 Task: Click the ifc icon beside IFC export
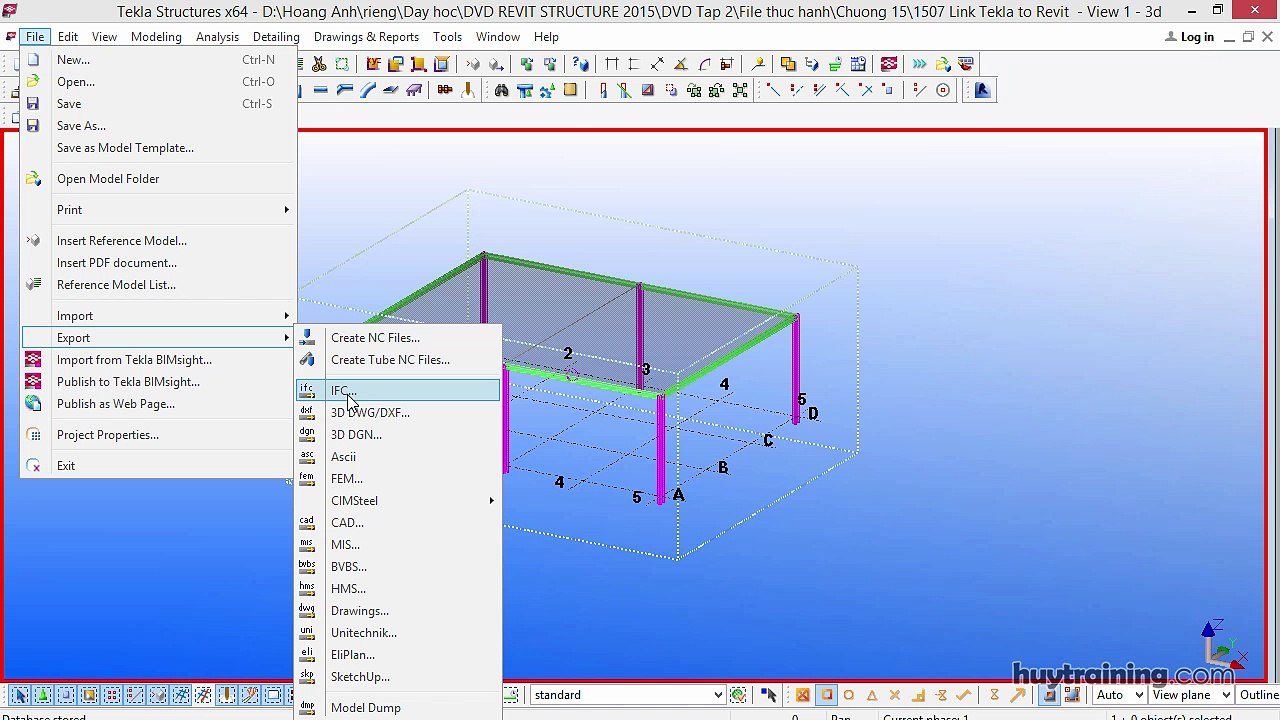307,390
